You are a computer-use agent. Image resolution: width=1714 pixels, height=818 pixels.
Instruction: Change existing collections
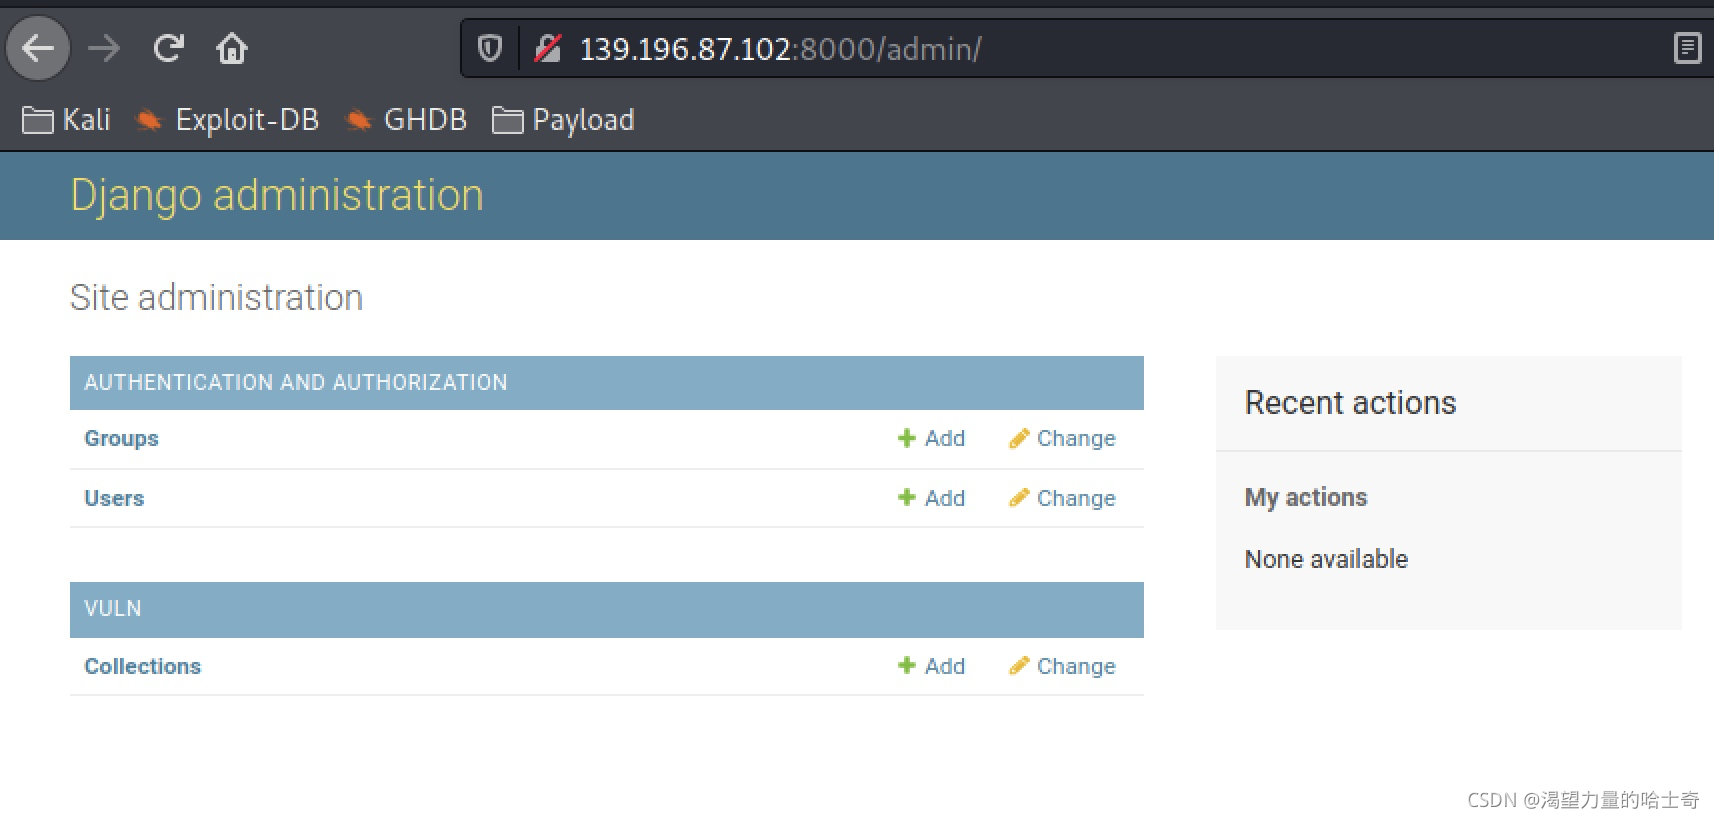pyautogui.click(x=1062, y=666)
